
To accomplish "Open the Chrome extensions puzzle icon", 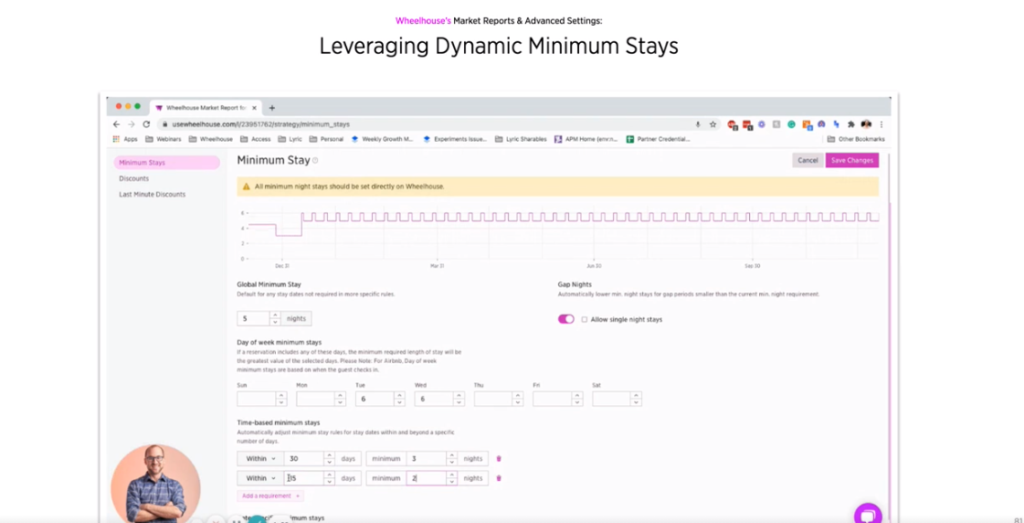I will [851, 124].
